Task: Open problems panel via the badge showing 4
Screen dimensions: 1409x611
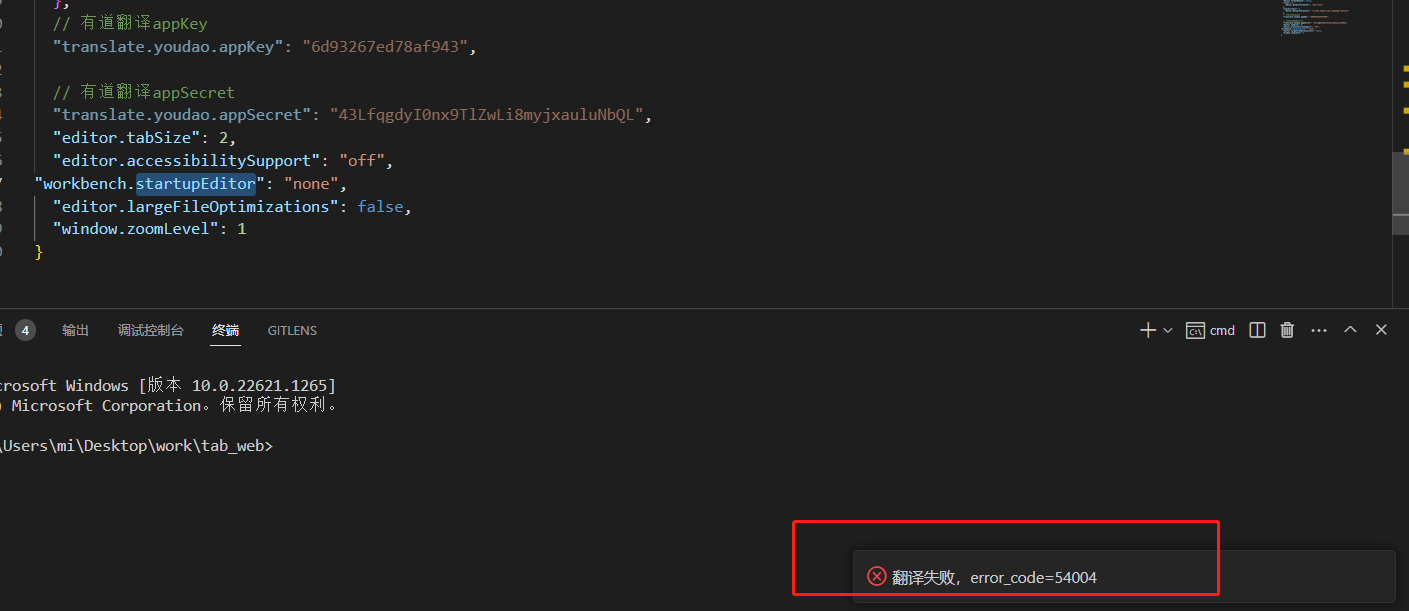Action: coord(25,329)
